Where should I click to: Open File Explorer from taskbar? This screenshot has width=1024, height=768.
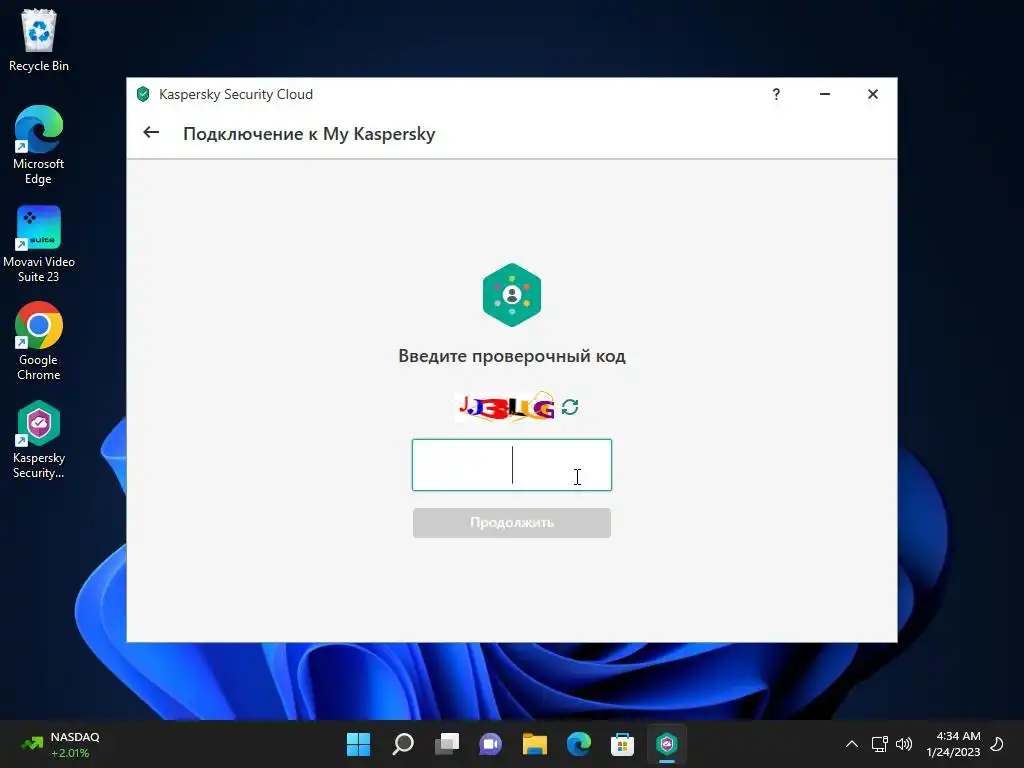tap(534, 744)
